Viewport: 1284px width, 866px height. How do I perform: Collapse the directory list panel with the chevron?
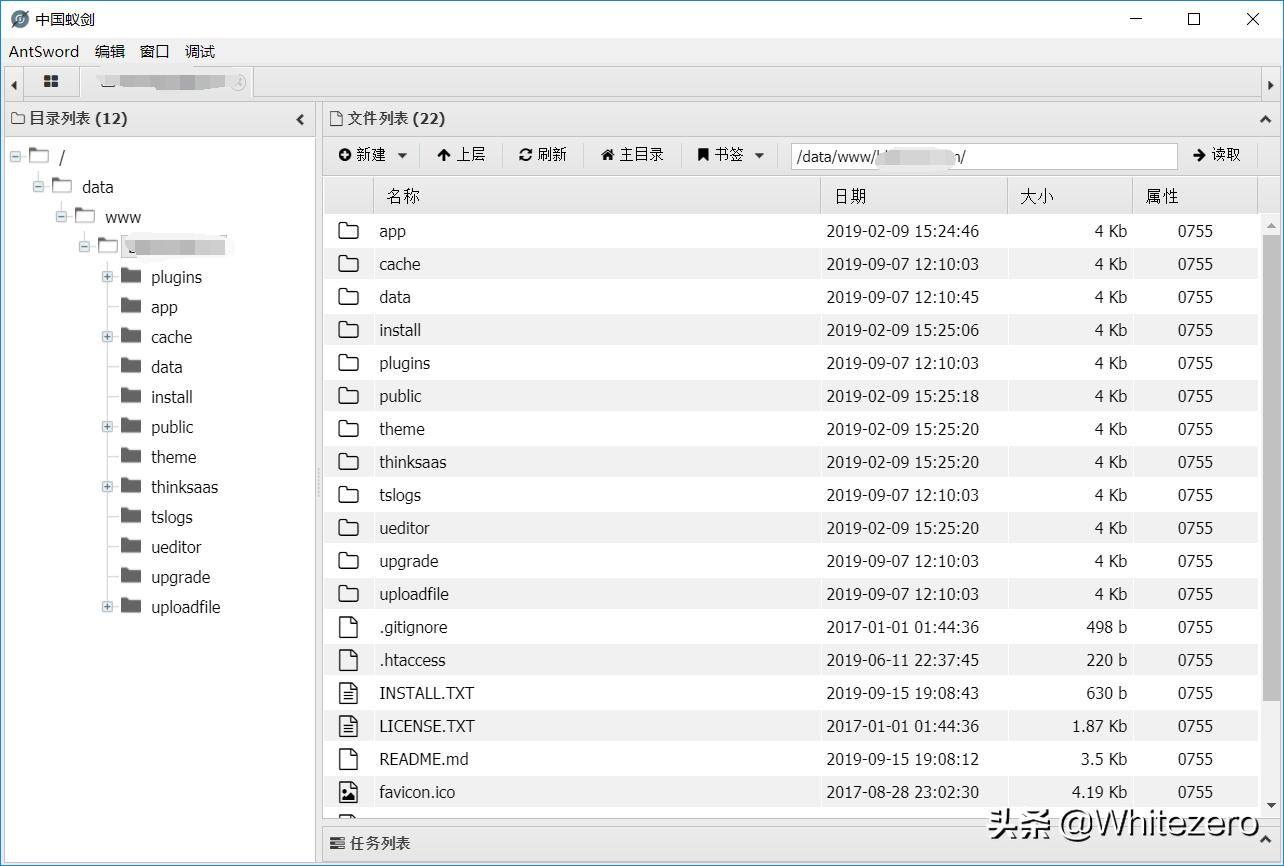[300, 119]
